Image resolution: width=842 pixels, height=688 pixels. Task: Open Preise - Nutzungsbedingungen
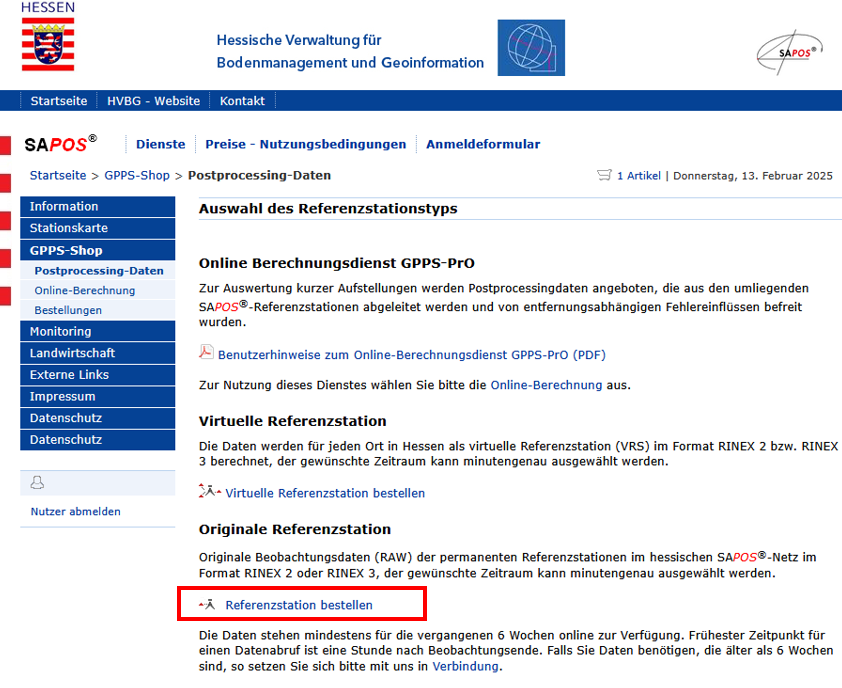[x=306, y=144]
